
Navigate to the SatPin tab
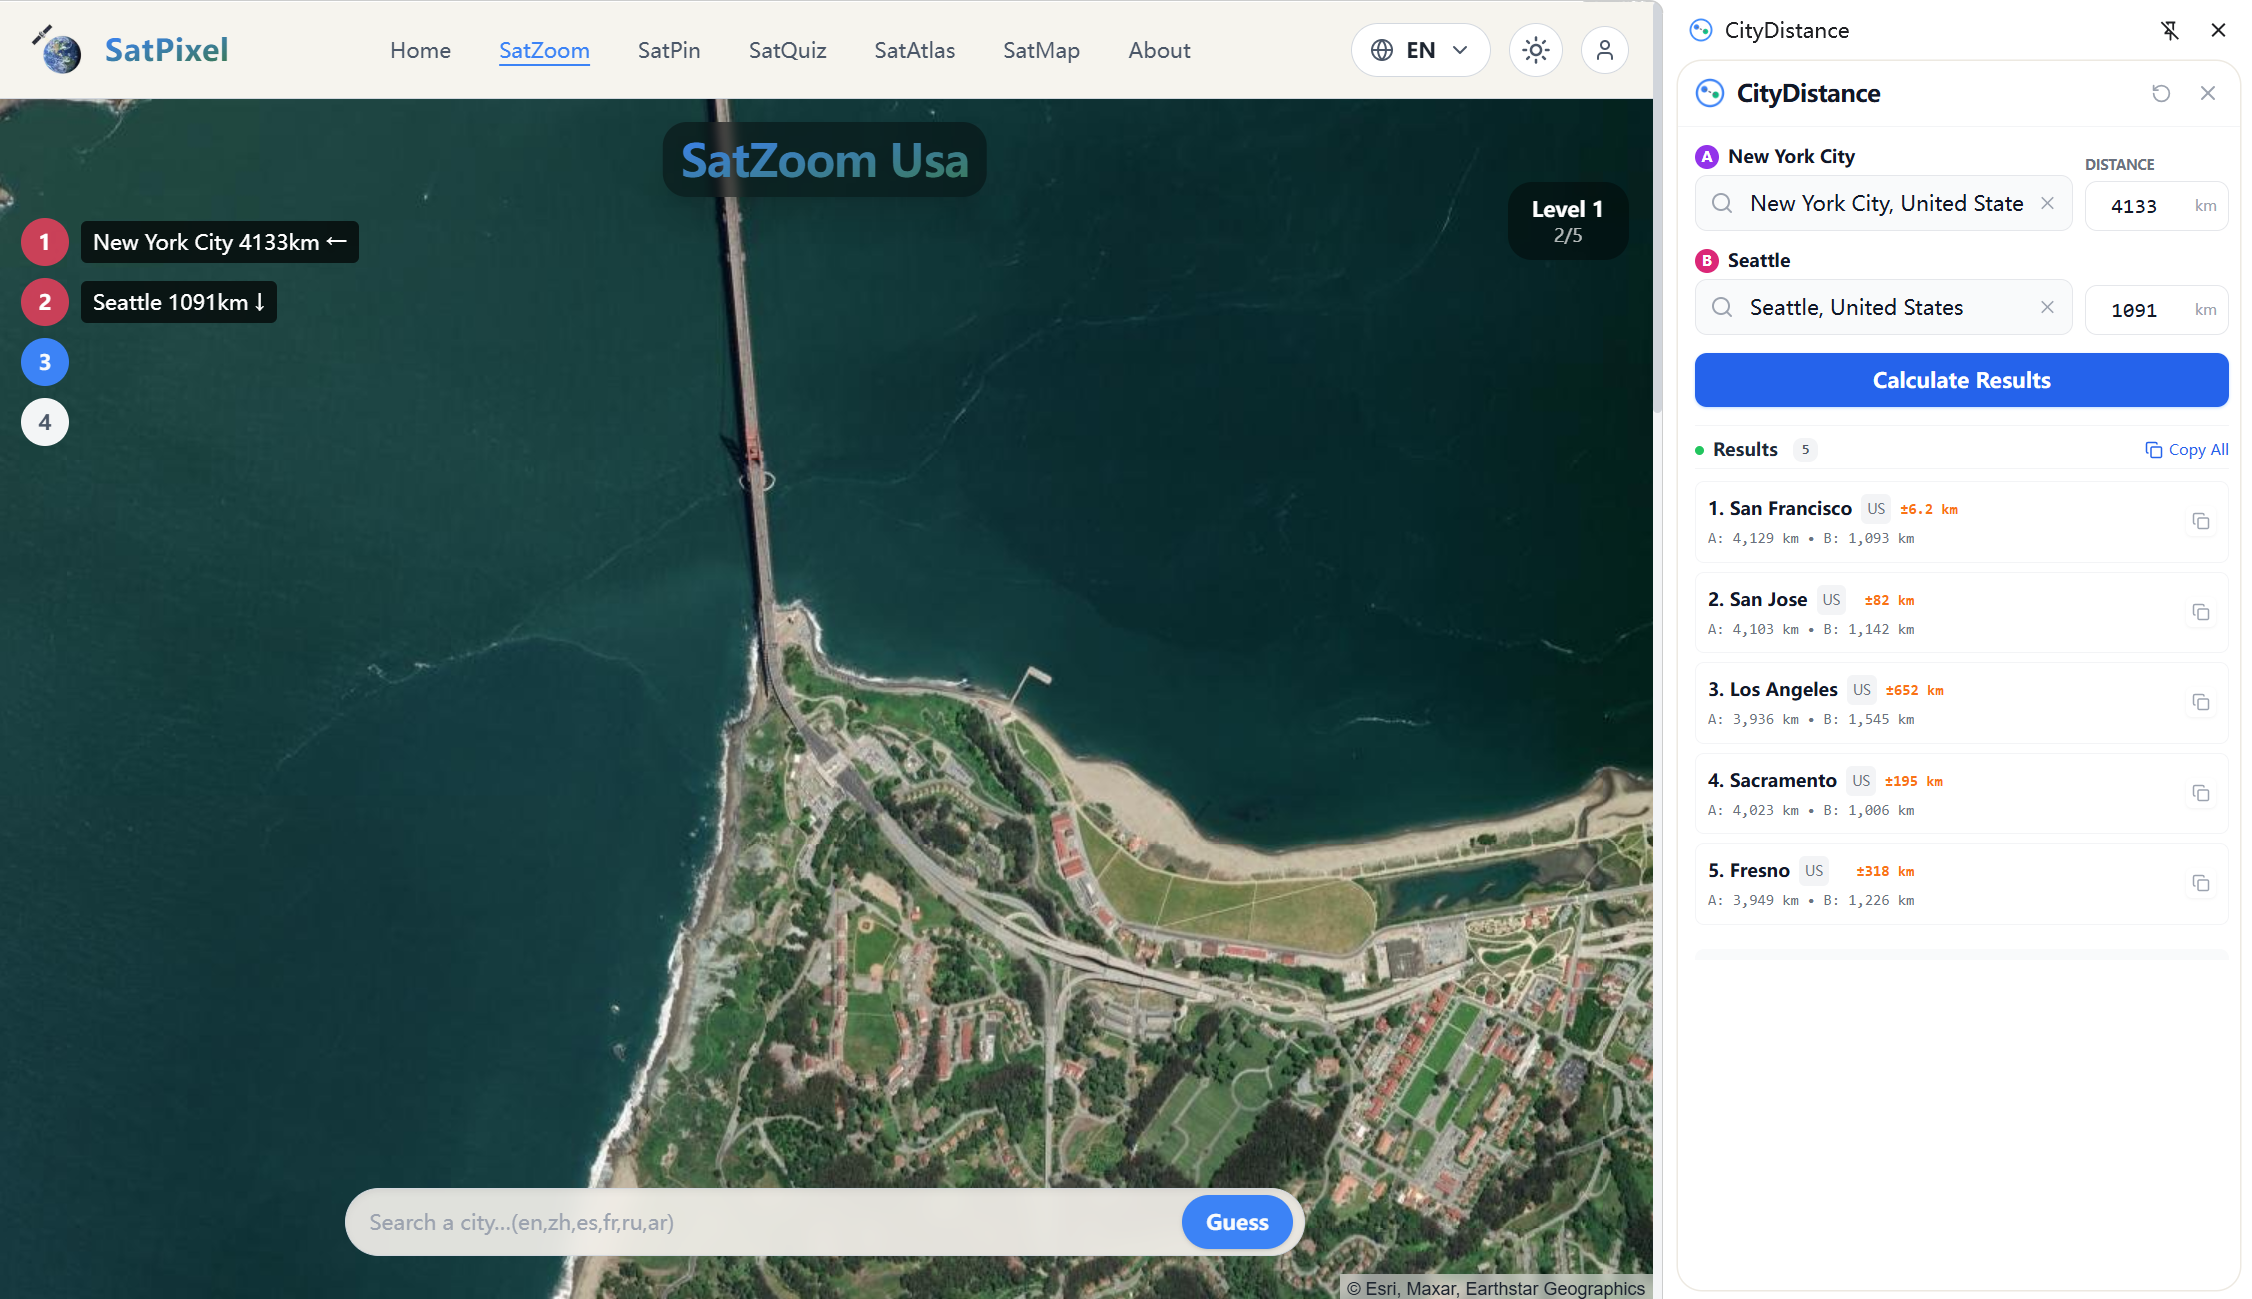click(x=668, y=50)
